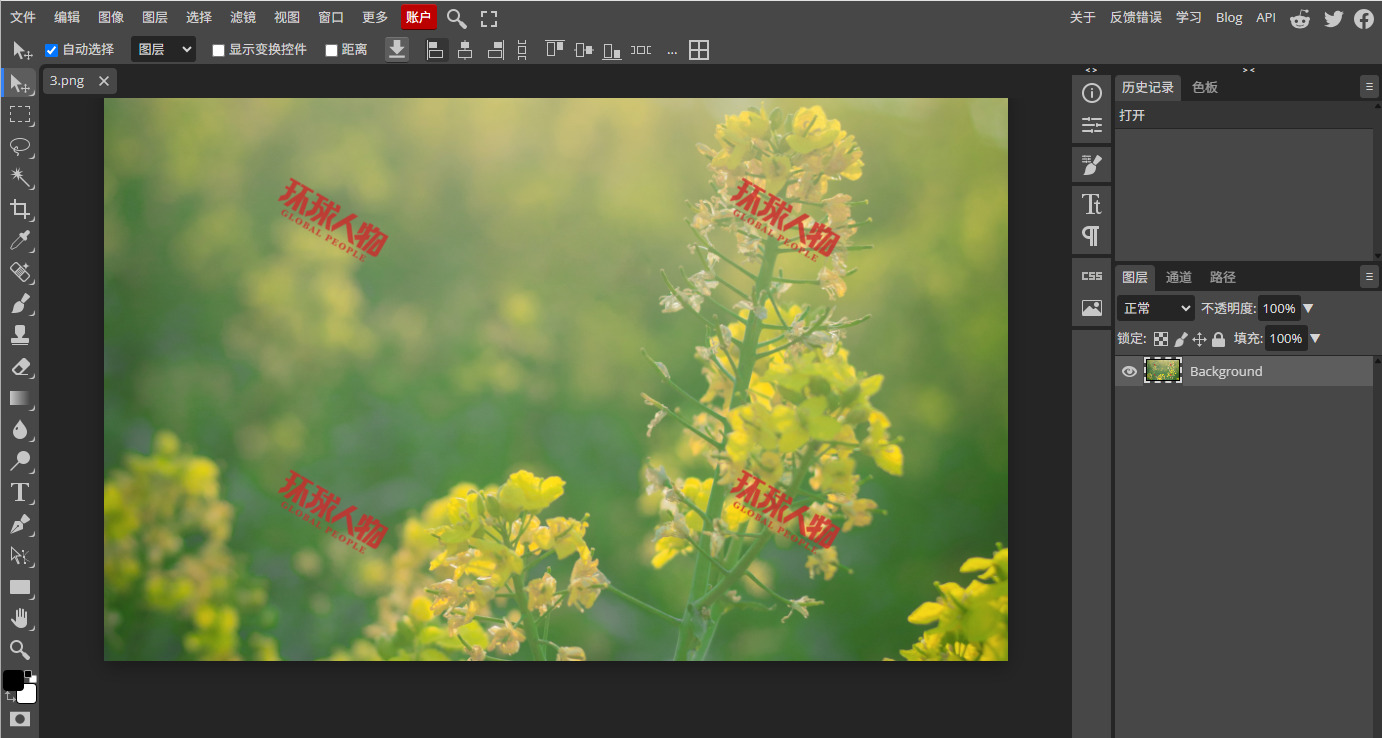Toggle the lock all padlock icon
1382x738 pixels.
[x=1218, y=339]
